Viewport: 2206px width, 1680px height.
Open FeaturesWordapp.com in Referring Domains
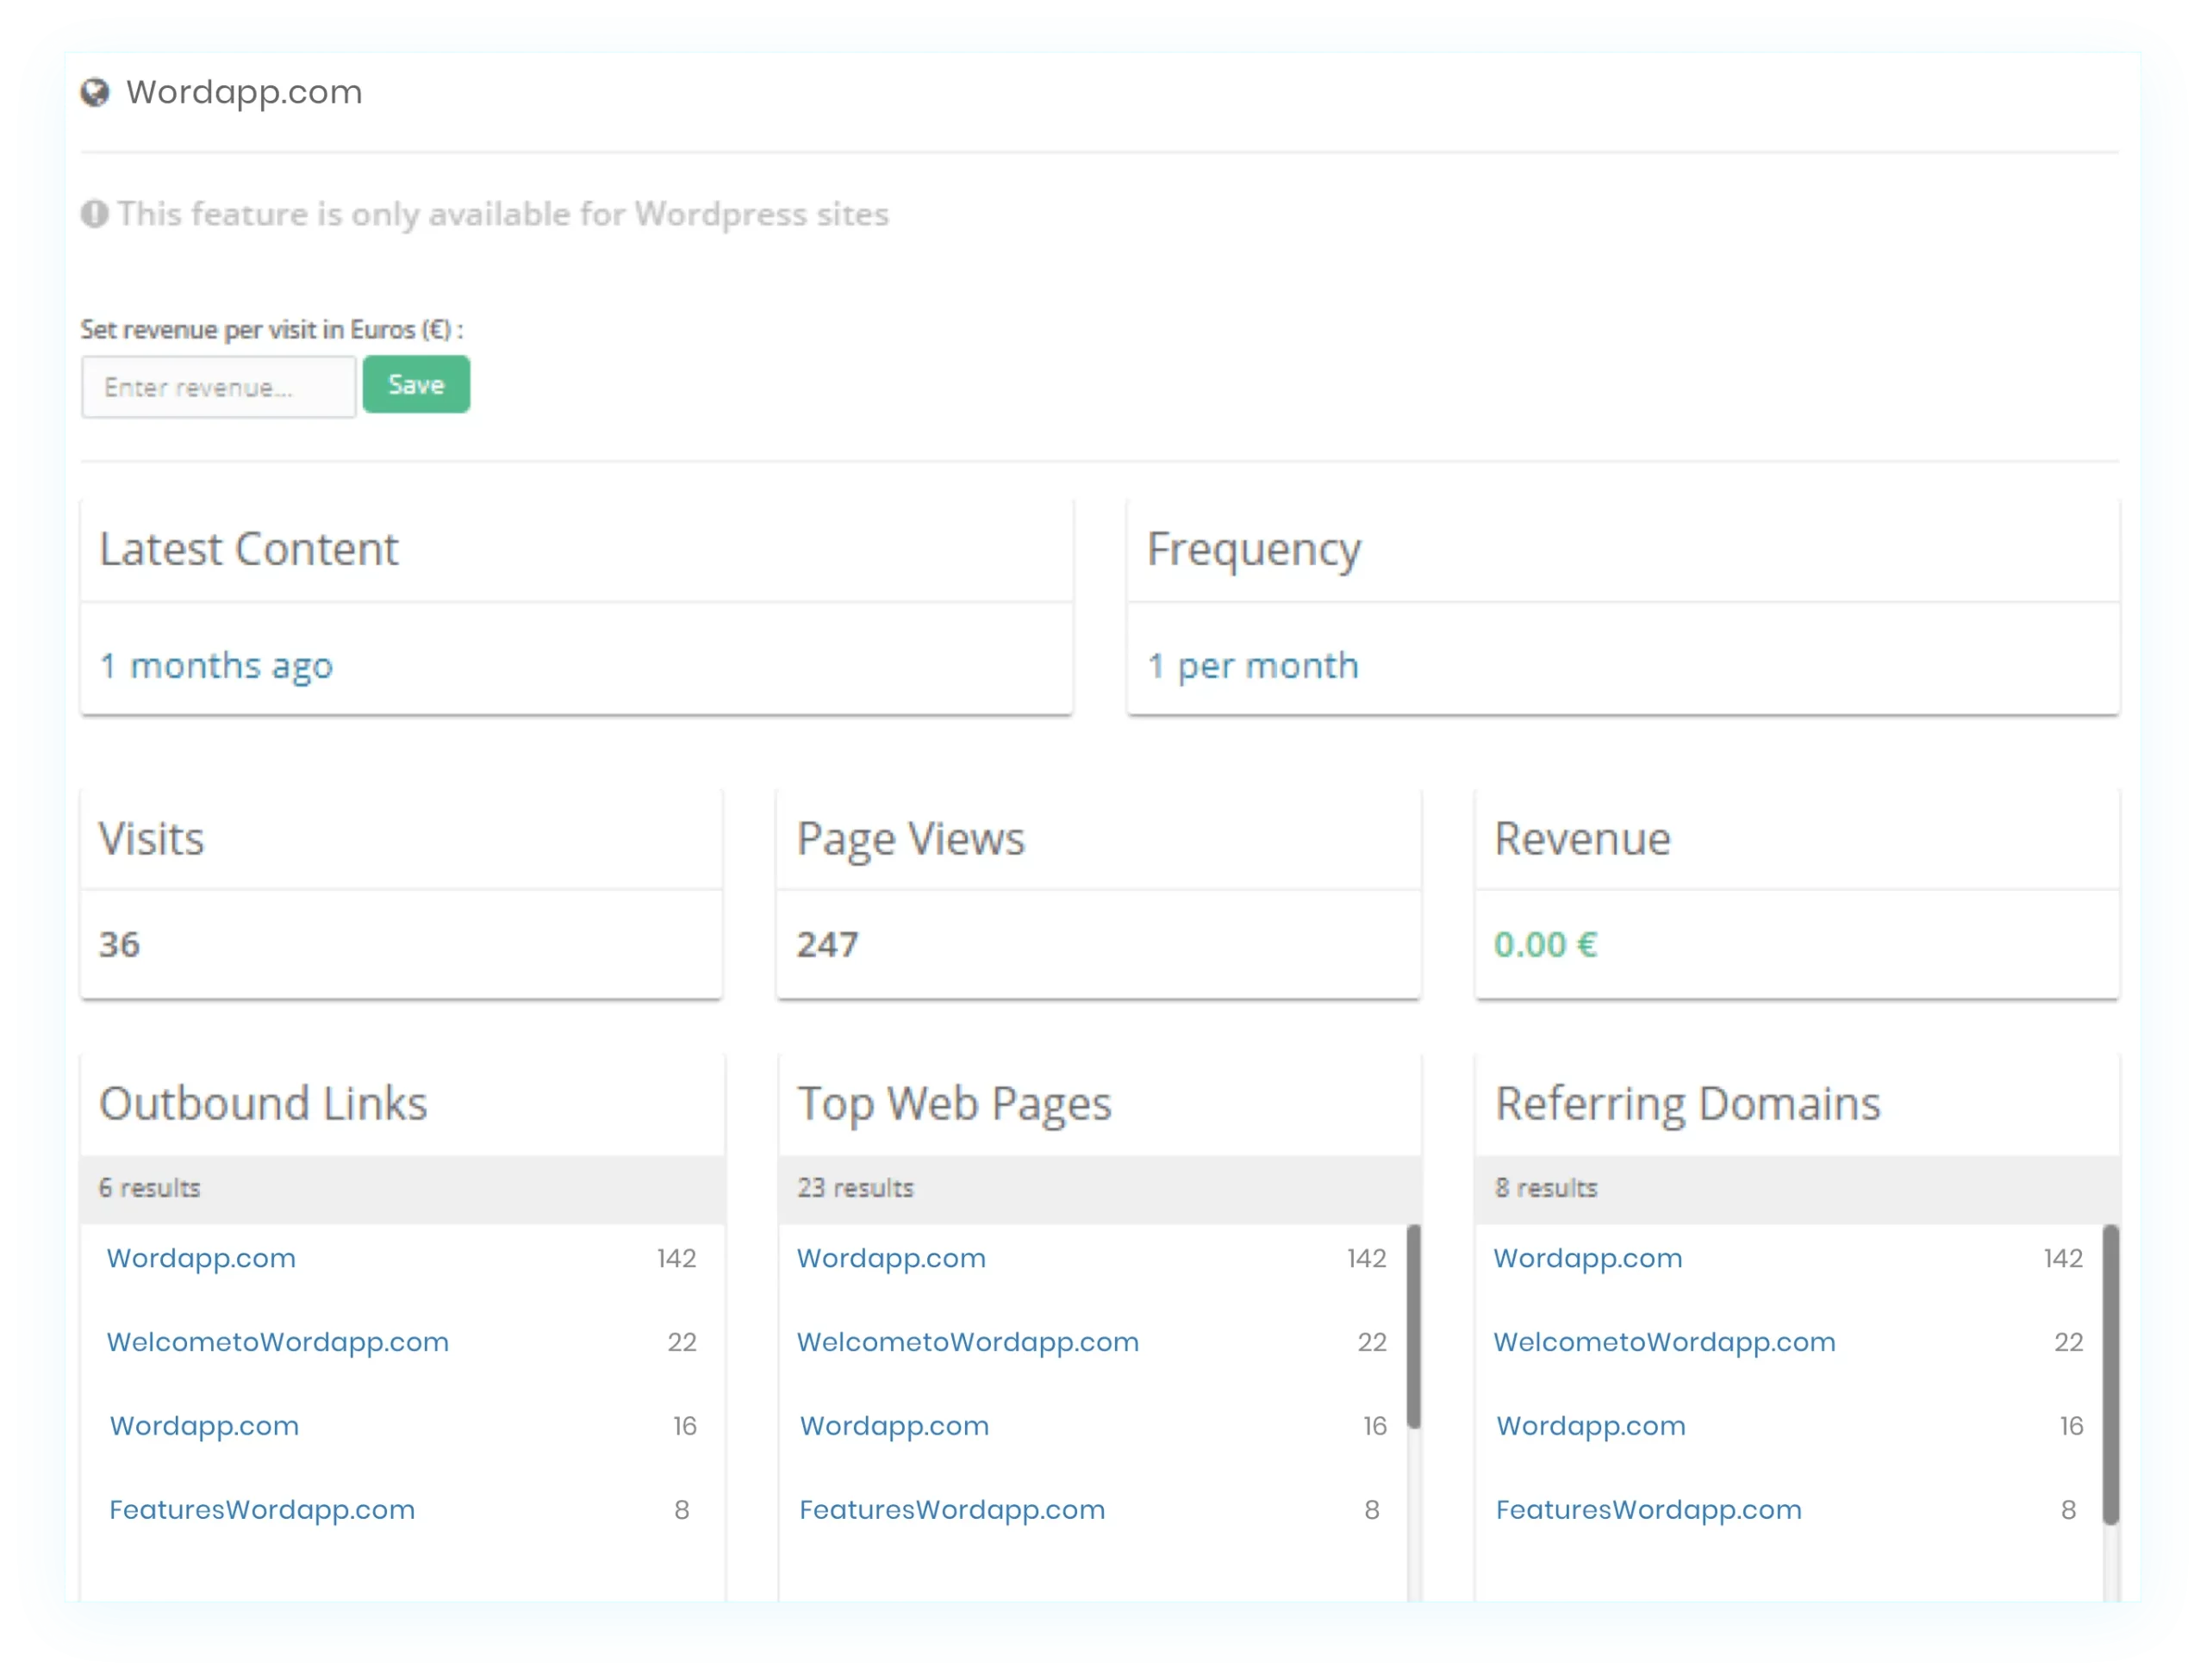(x=1648, y=1510)
